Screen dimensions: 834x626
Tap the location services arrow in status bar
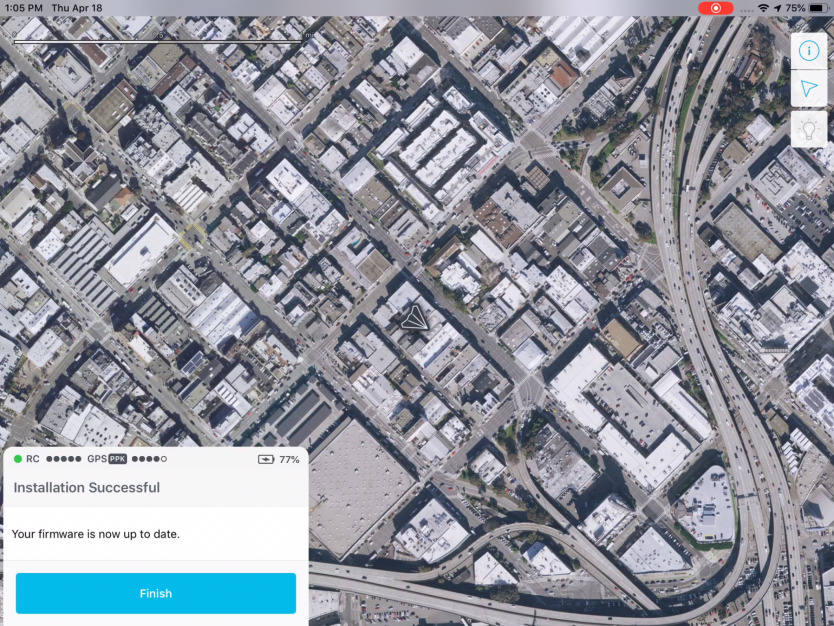coord(778,8)
